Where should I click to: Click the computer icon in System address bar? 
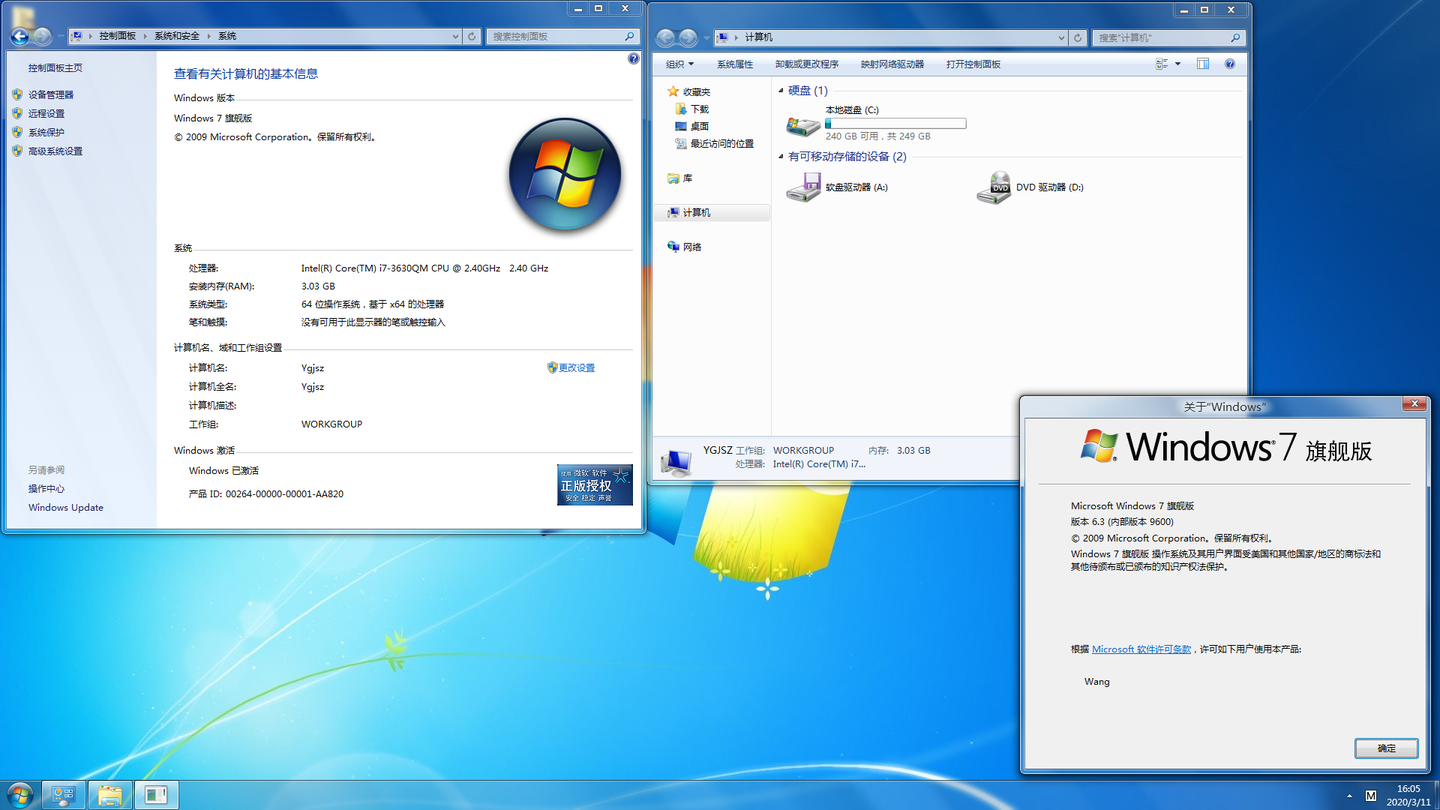coord(77,36)
